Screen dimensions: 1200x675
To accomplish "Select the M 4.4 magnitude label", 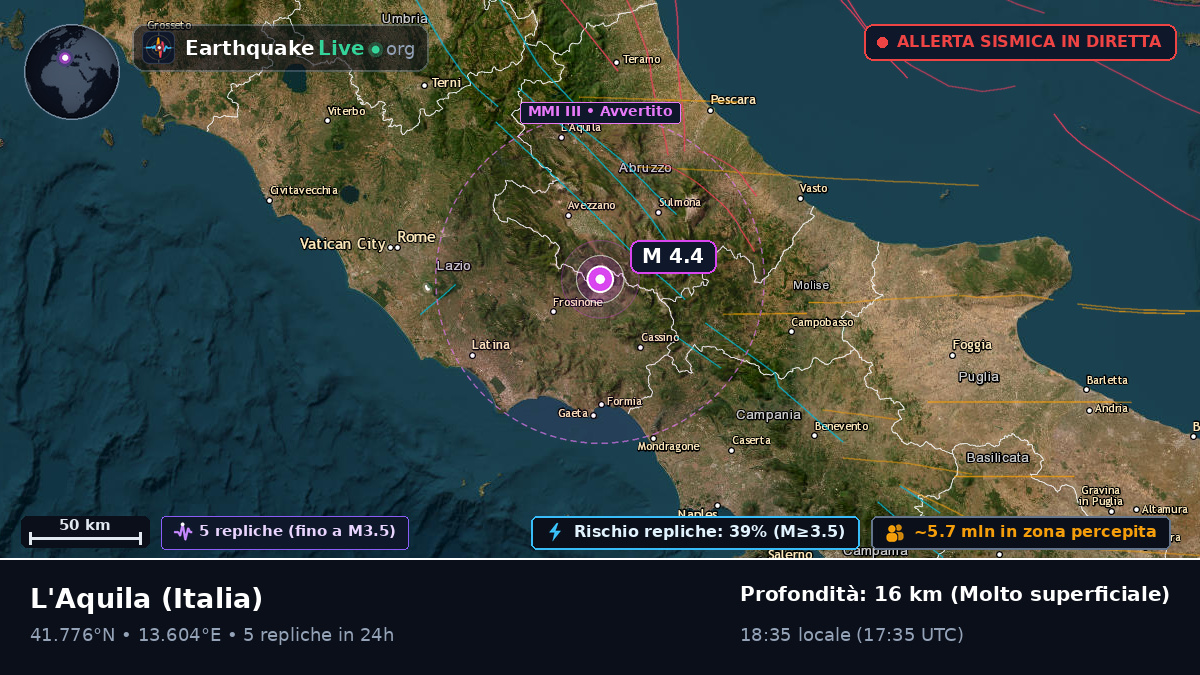I will (x=673, y=257).
